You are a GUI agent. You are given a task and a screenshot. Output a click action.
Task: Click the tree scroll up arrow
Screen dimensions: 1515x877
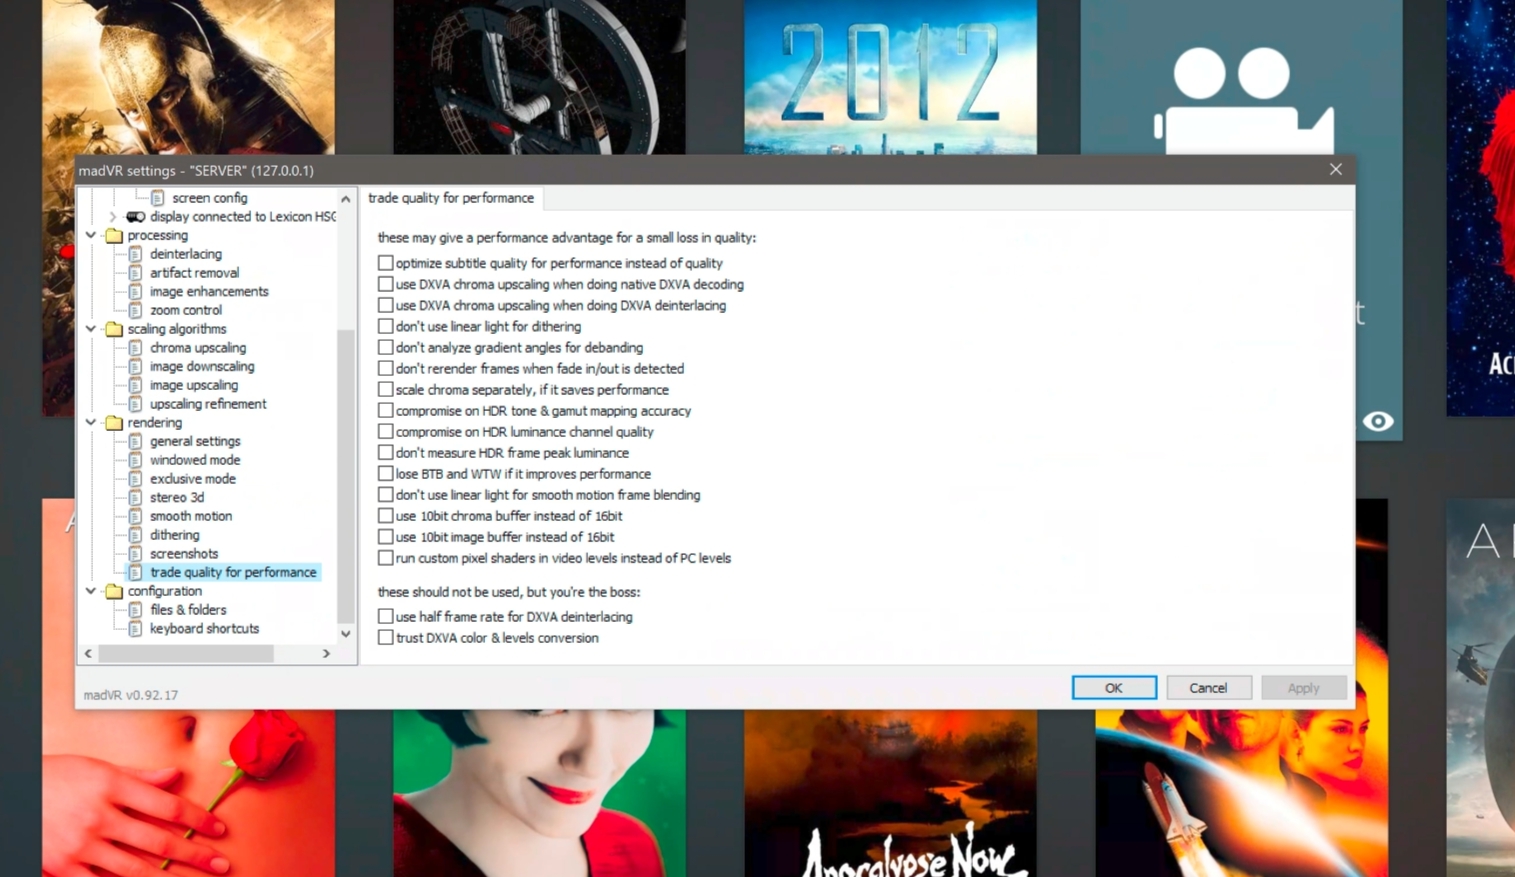point(346,199)
